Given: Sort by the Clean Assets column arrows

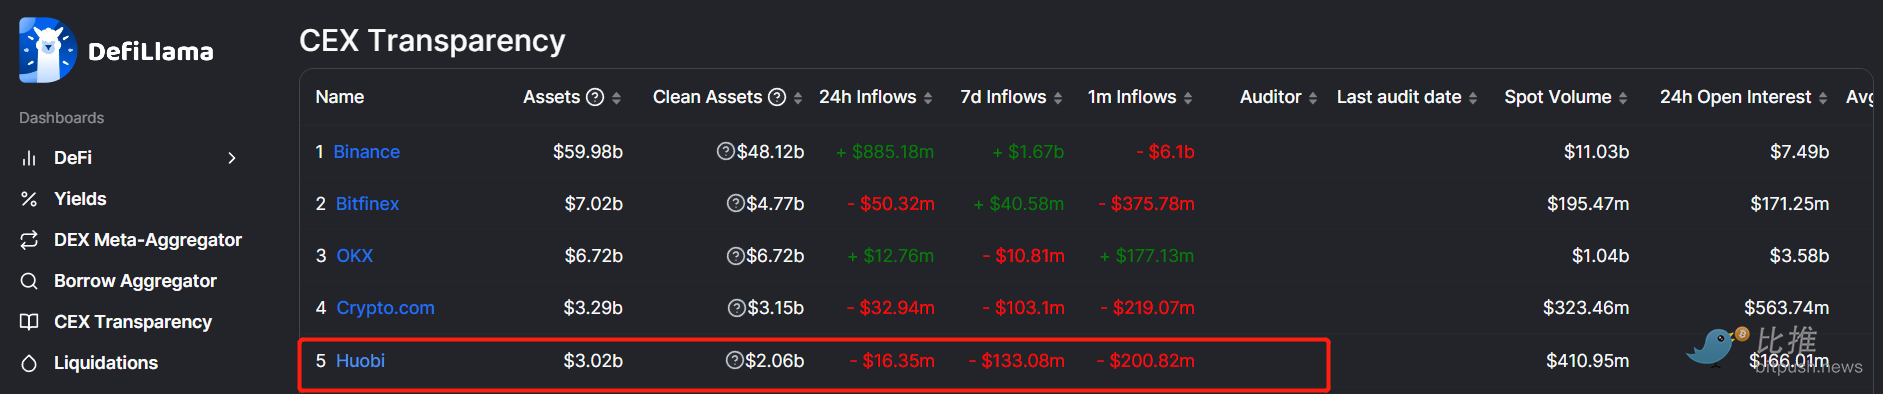Looking at the screenshot, I should 798,98.
